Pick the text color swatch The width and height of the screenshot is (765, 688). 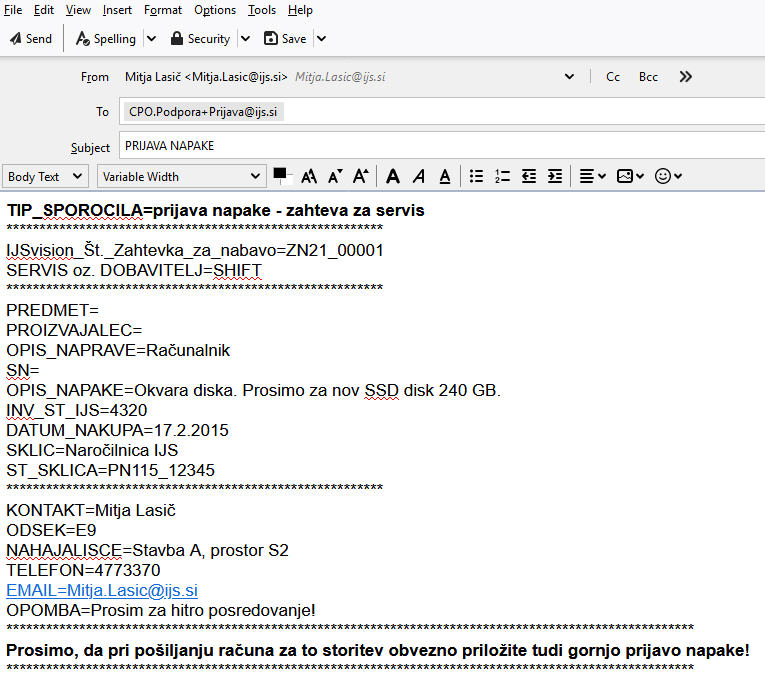280,174
